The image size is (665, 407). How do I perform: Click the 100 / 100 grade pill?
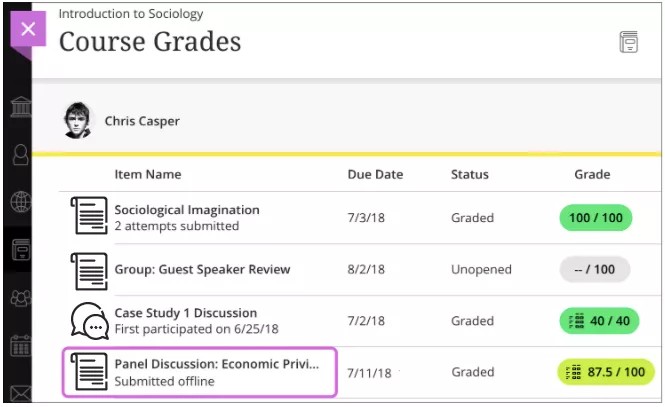[596, 217]
